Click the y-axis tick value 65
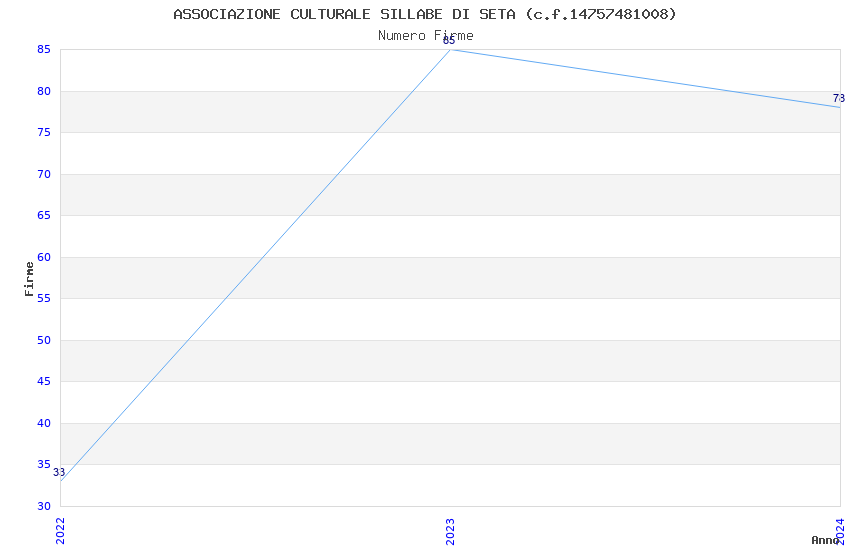 point(44,215)
